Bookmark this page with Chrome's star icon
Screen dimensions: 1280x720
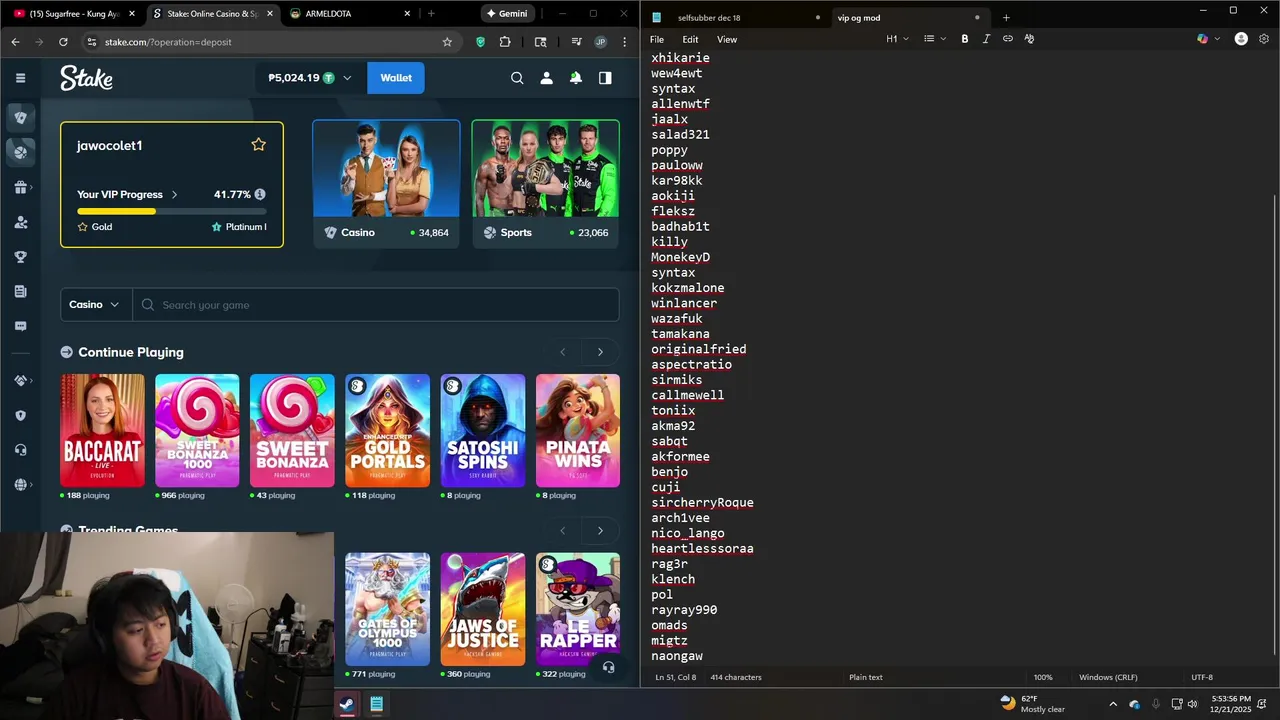click(447, 42)
